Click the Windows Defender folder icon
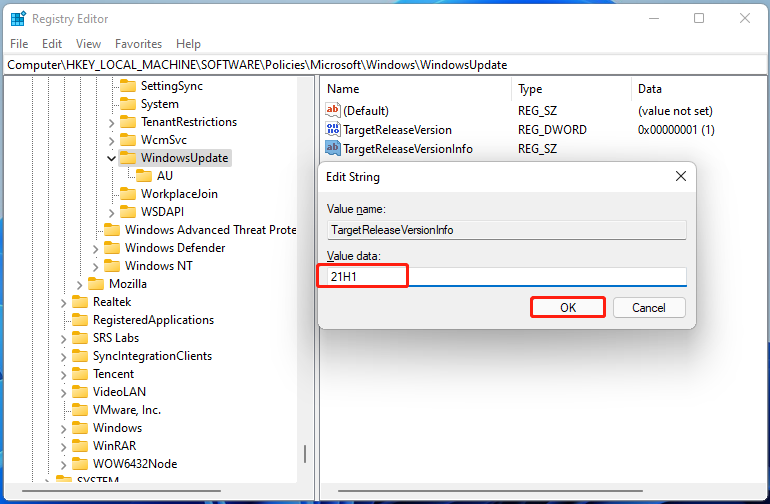 112,248
